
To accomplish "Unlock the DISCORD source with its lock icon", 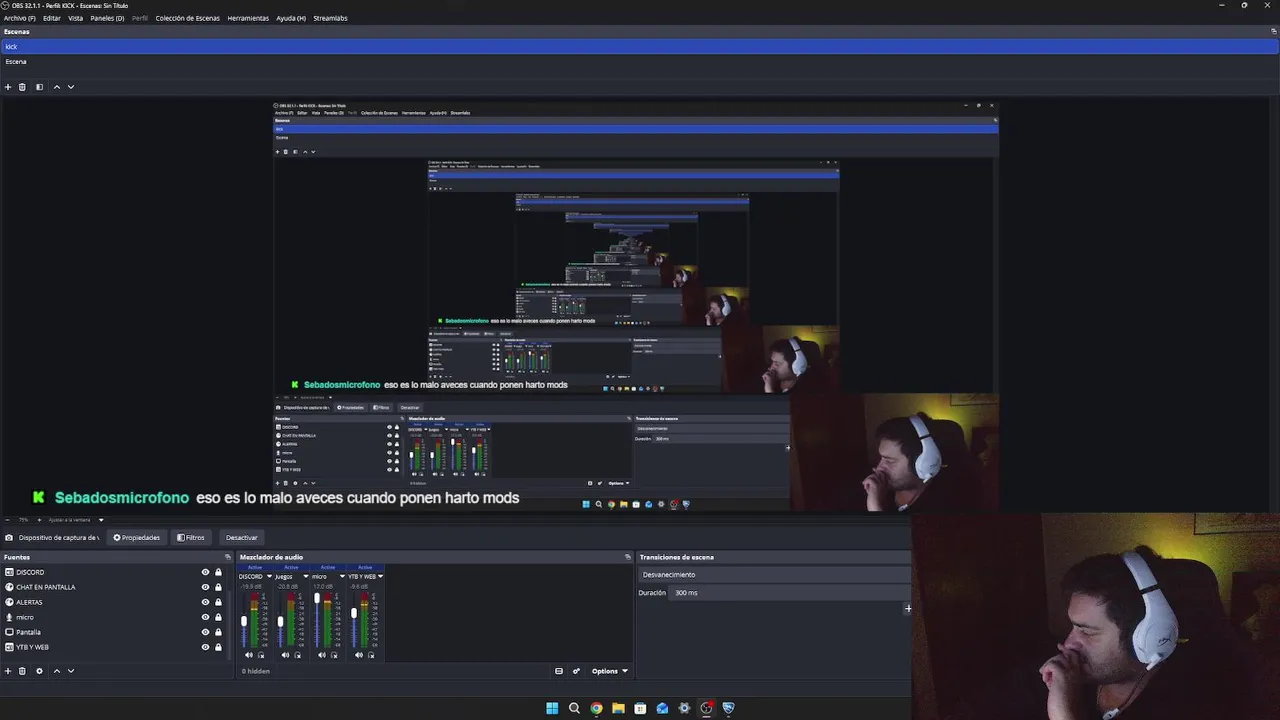I will [x=218, y=572].
